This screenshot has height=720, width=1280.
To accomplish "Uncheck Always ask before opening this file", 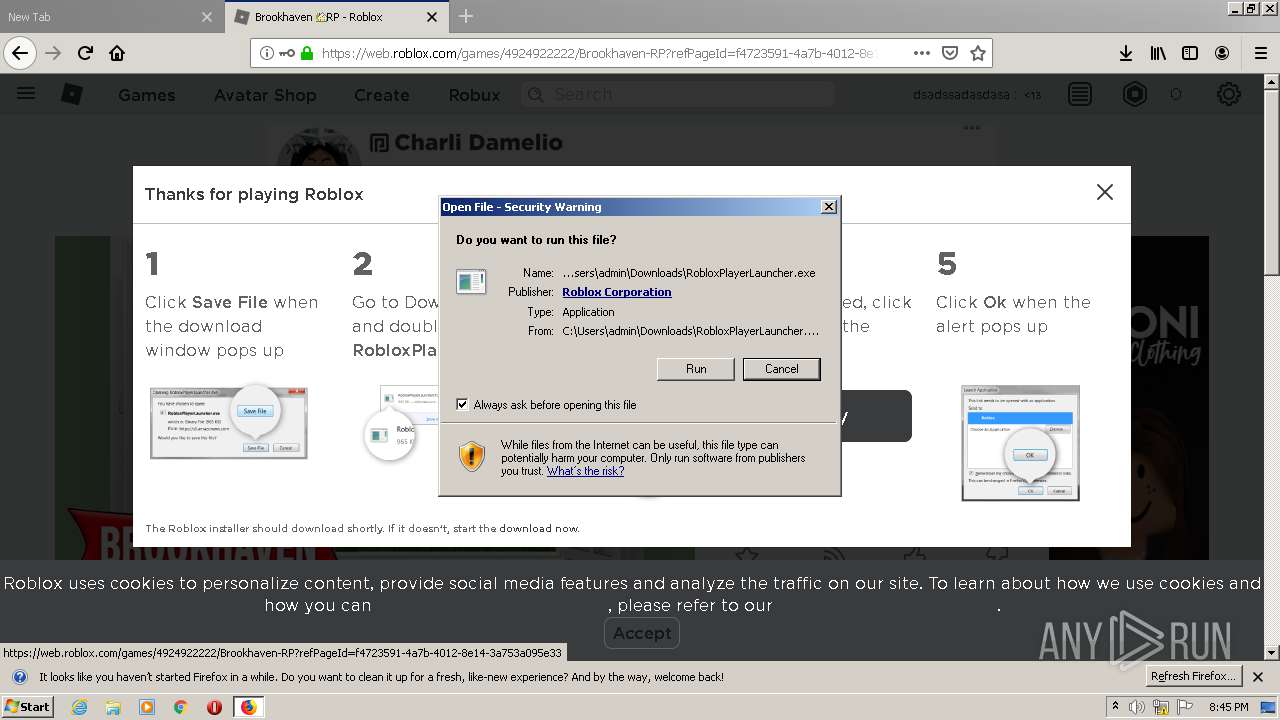I will [462, 405].
